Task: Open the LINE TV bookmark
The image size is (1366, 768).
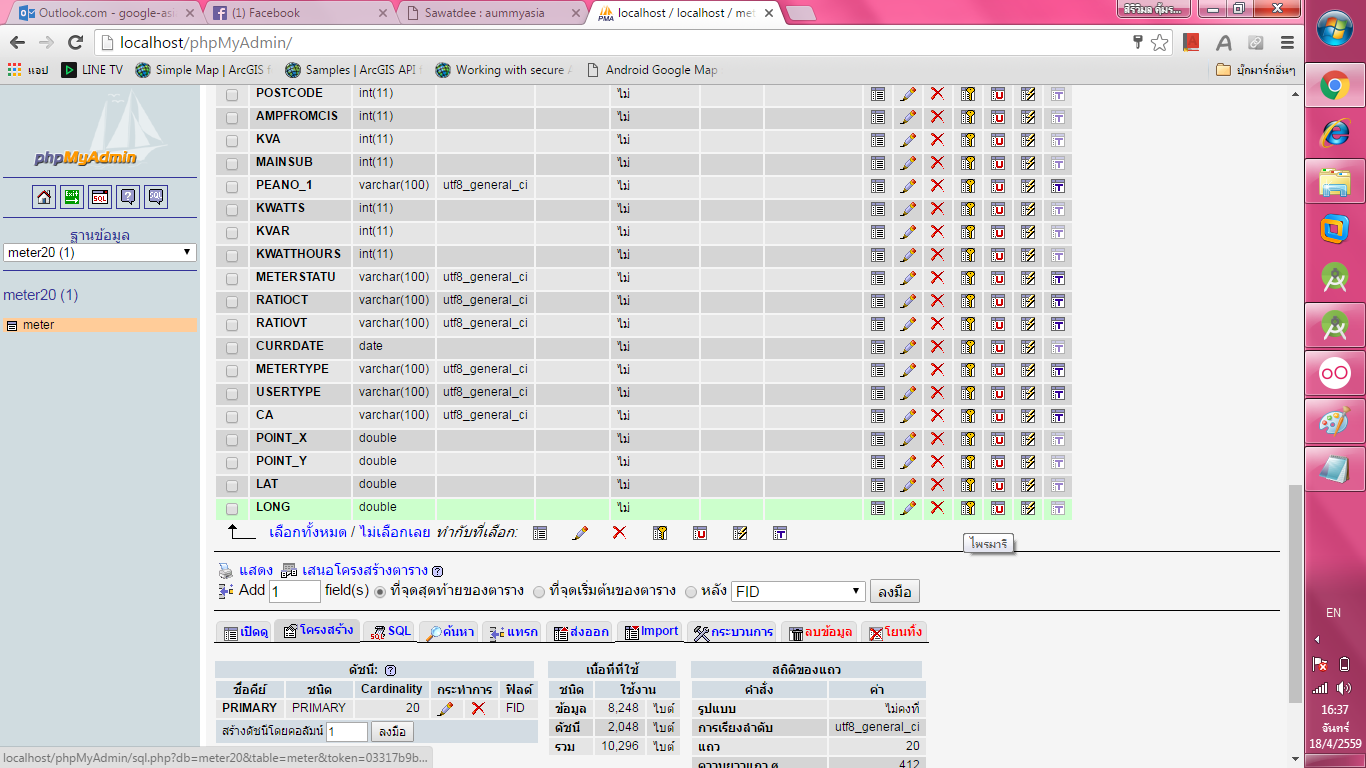Action: 92,70
